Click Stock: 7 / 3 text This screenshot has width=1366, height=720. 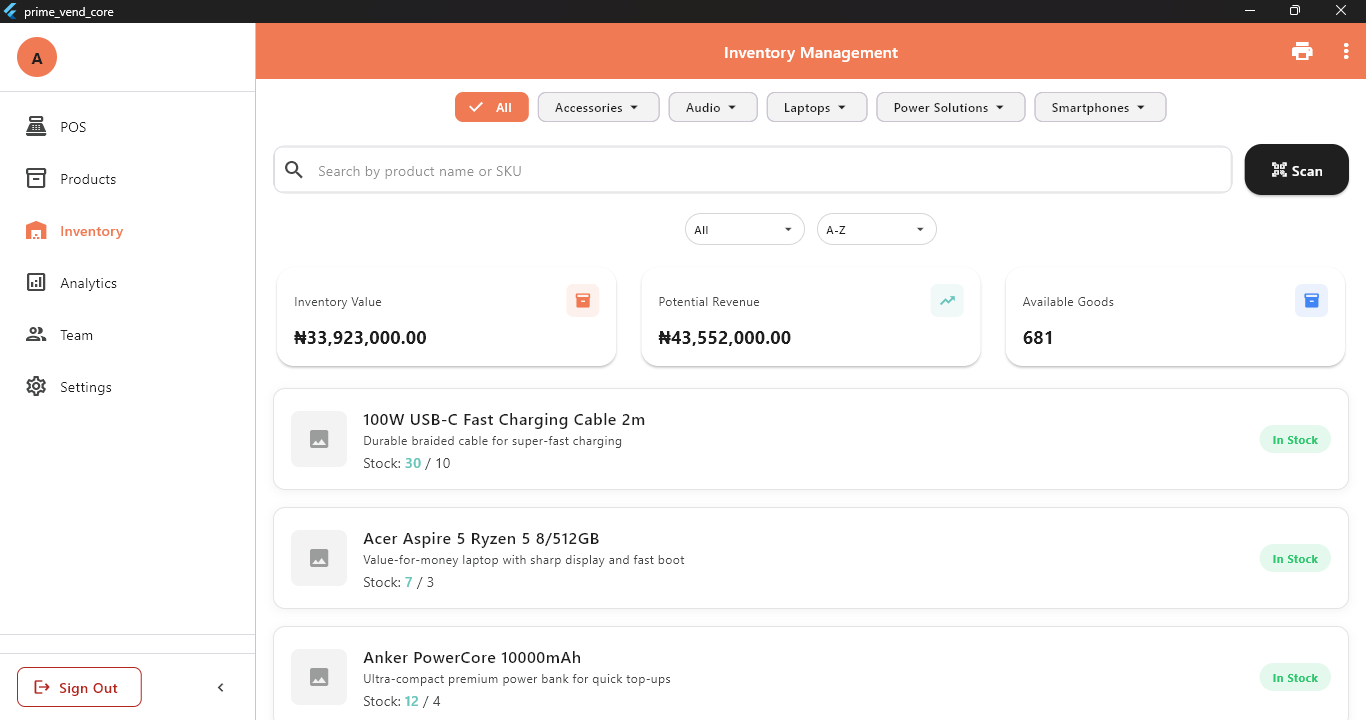coord(398,582)
